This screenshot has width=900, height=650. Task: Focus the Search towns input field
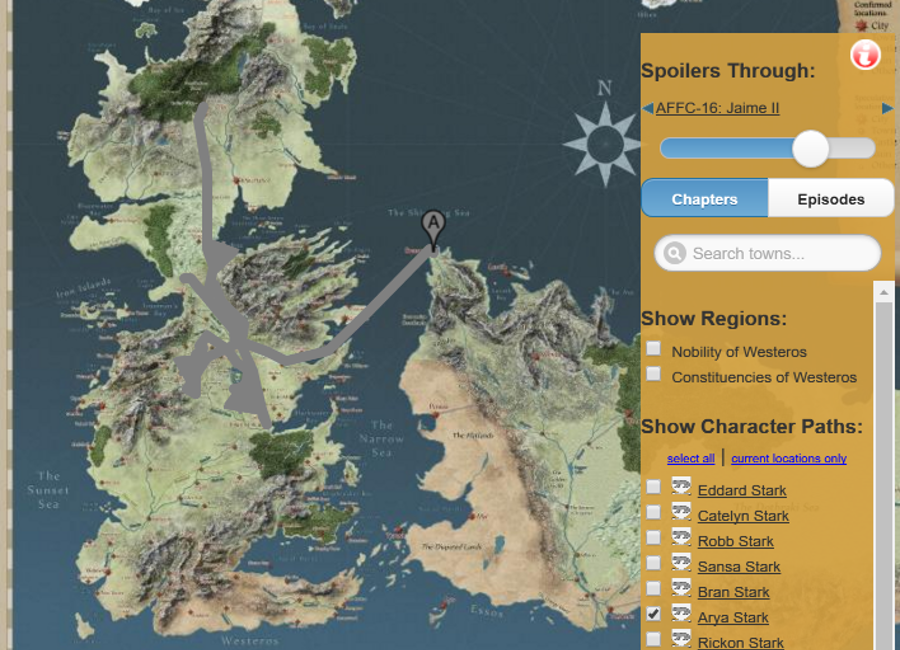pyautogui.click(x=767, y=253)
